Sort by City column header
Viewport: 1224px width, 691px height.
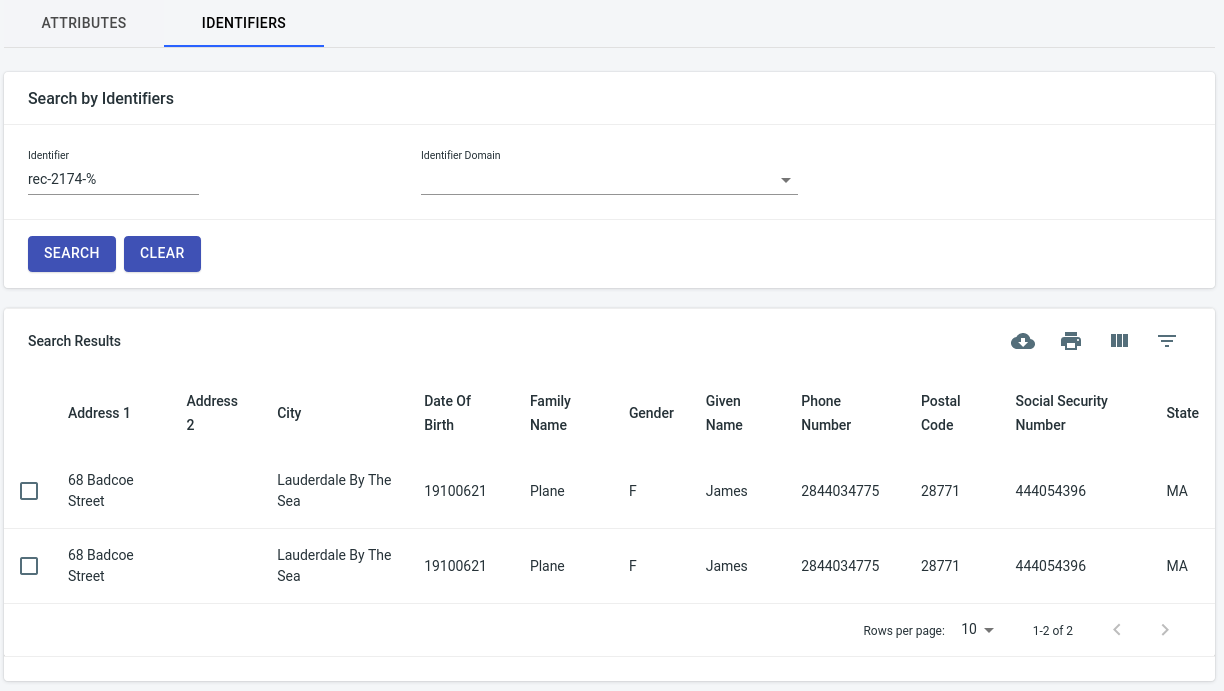289,413
